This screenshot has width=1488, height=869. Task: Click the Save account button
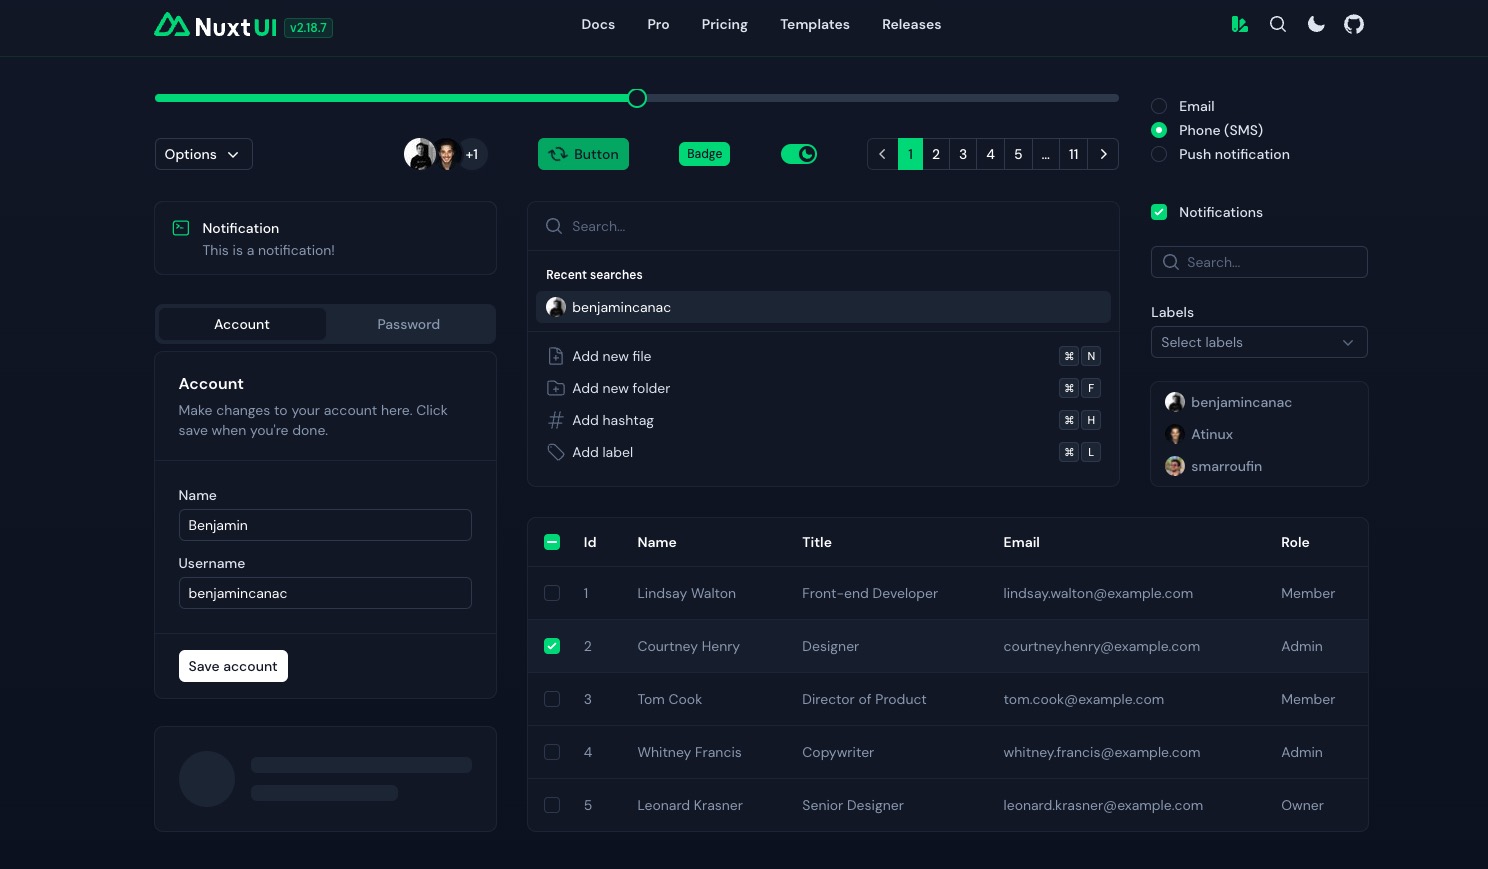[233, 666]
